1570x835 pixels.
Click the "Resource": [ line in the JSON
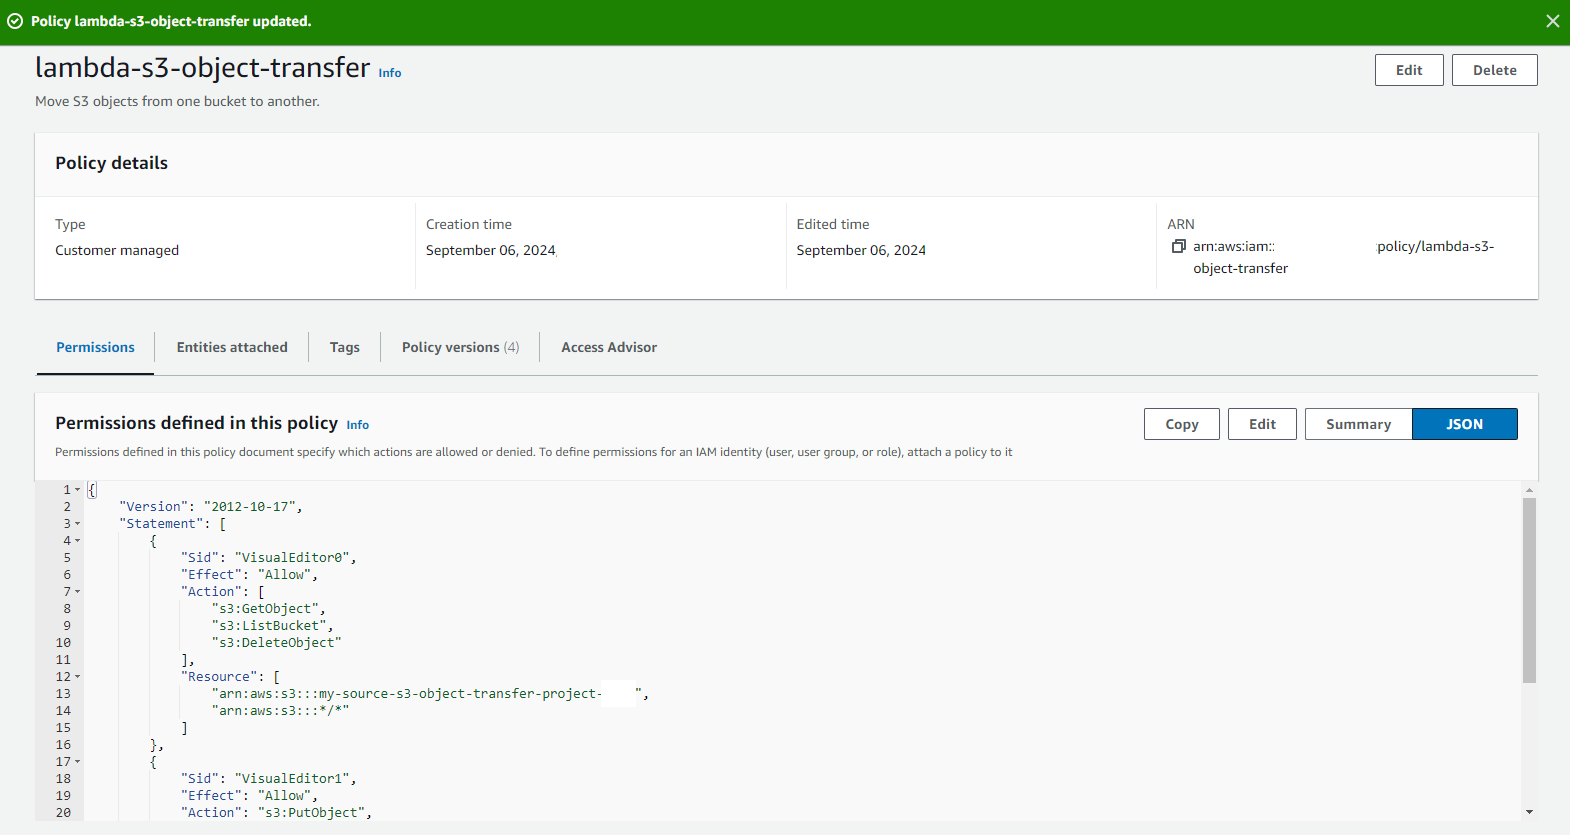point(230,677)
